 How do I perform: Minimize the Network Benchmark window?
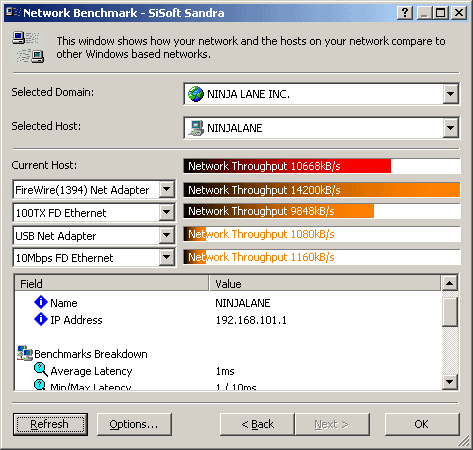[425, 13]
